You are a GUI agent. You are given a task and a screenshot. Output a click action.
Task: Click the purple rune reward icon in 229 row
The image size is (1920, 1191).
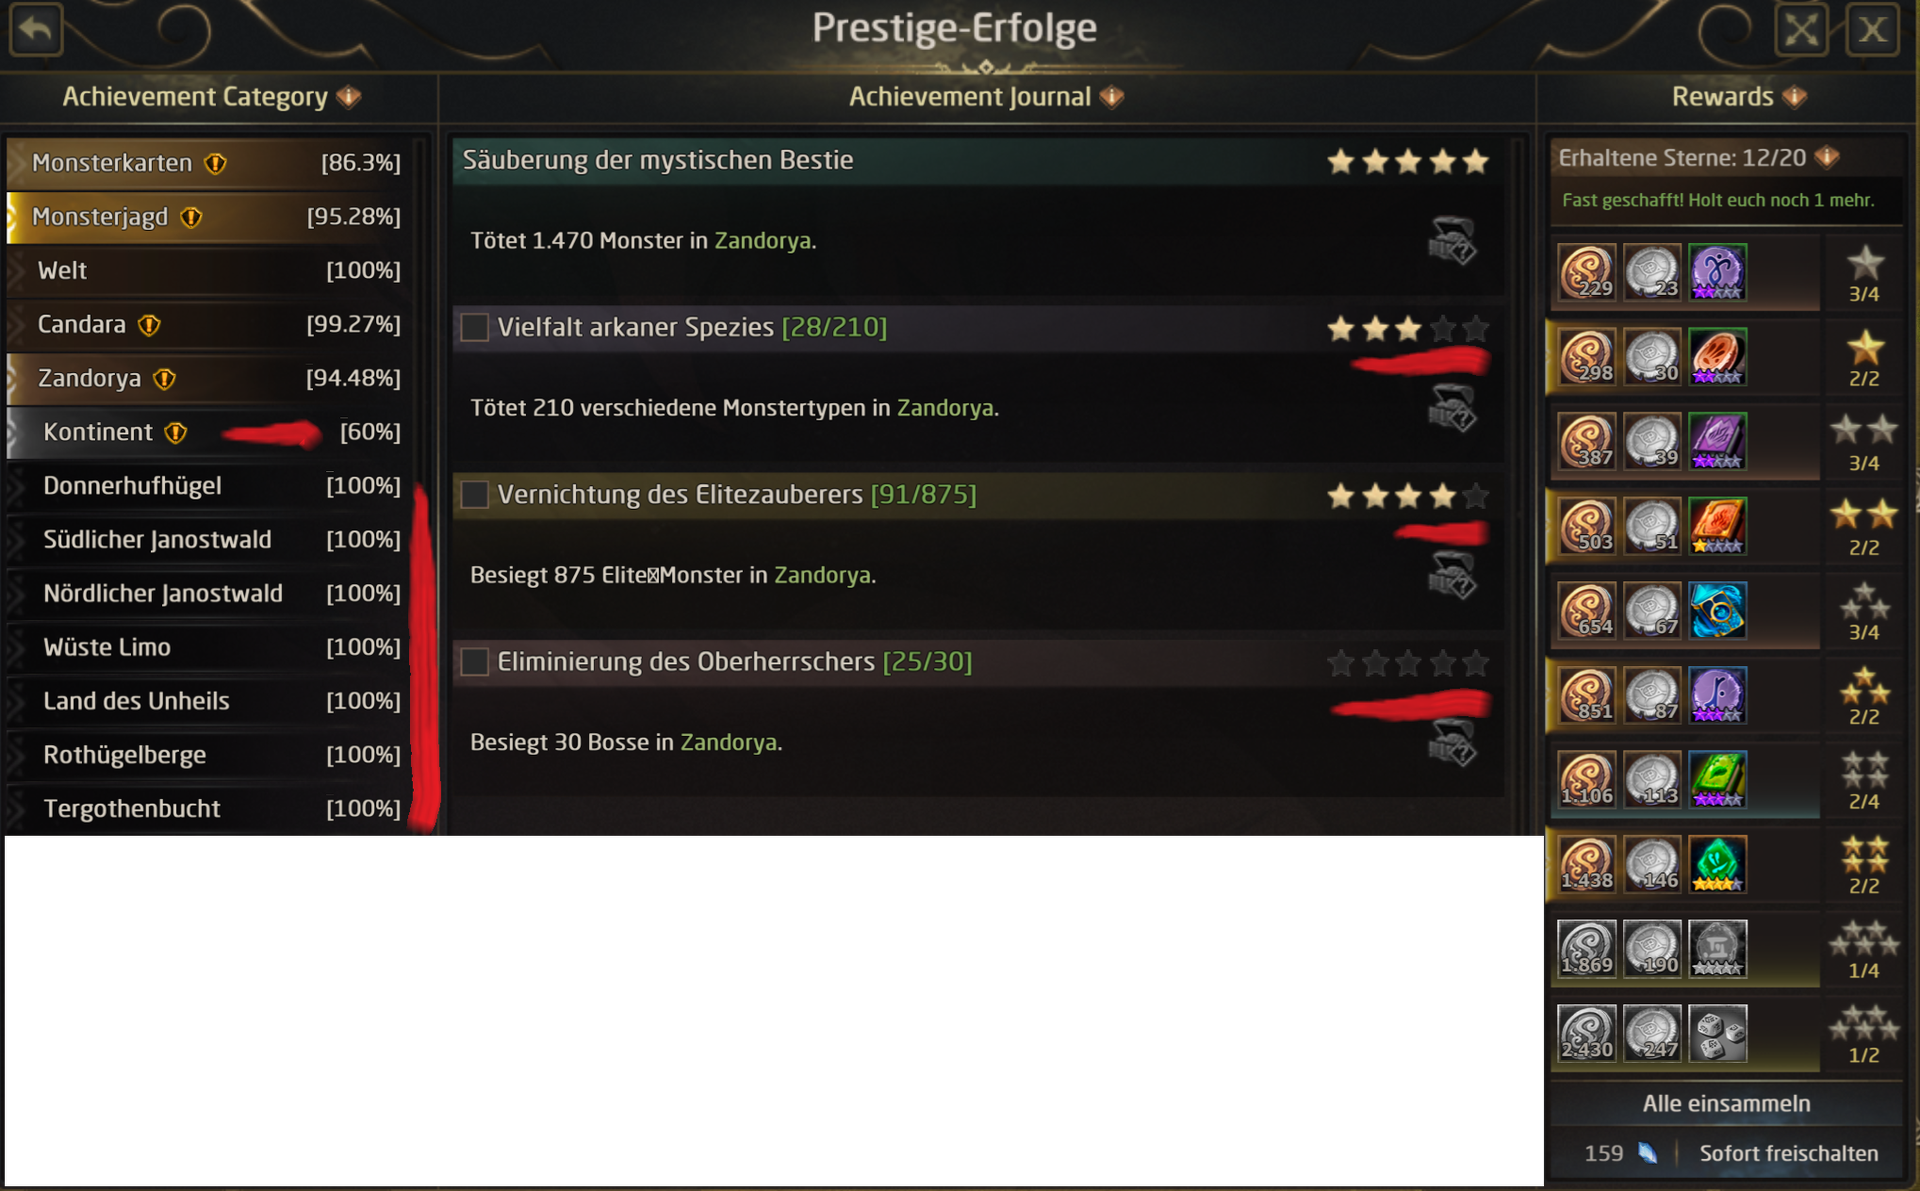pos(1717,272)
